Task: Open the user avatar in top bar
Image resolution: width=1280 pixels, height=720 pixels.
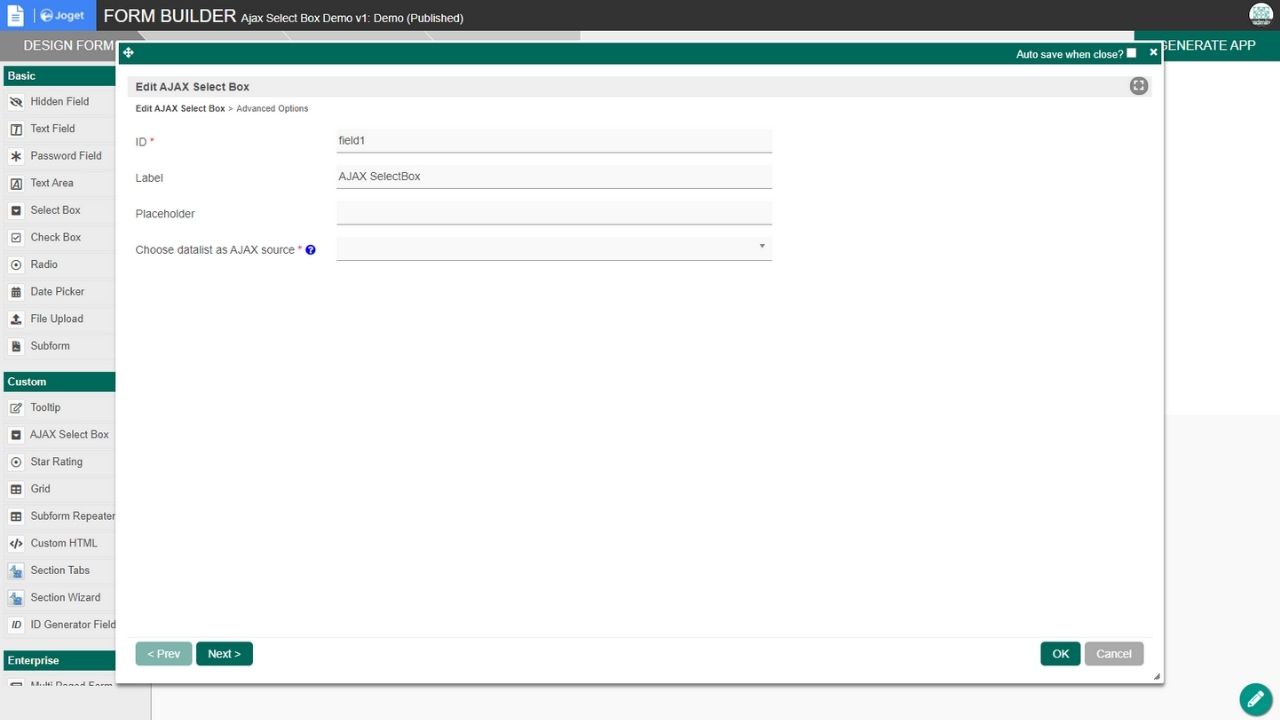Action: coord(1260,14)
